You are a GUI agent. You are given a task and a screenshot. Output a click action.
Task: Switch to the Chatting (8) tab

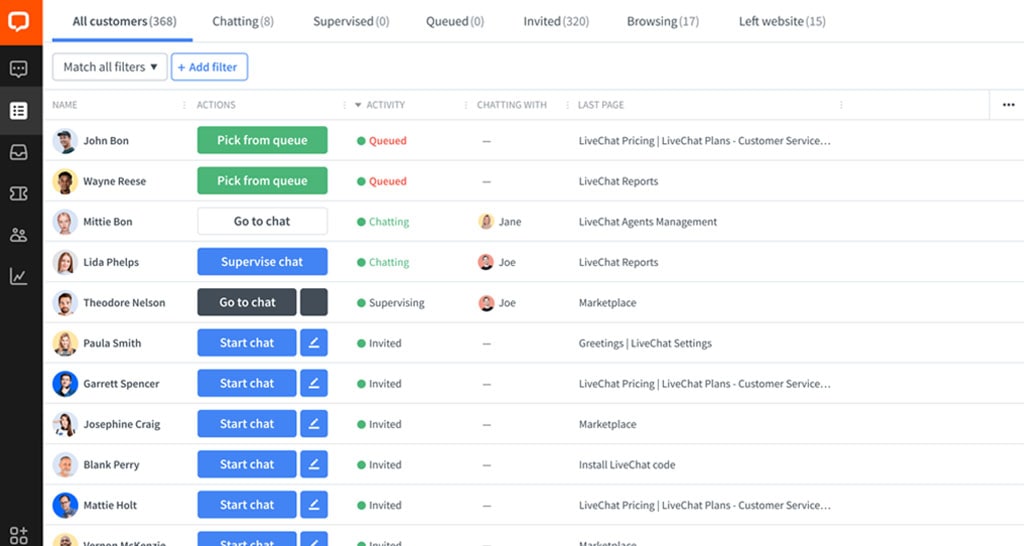(x=242, y=21)
